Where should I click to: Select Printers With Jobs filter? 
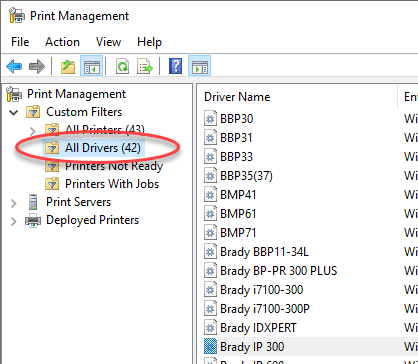112,184
